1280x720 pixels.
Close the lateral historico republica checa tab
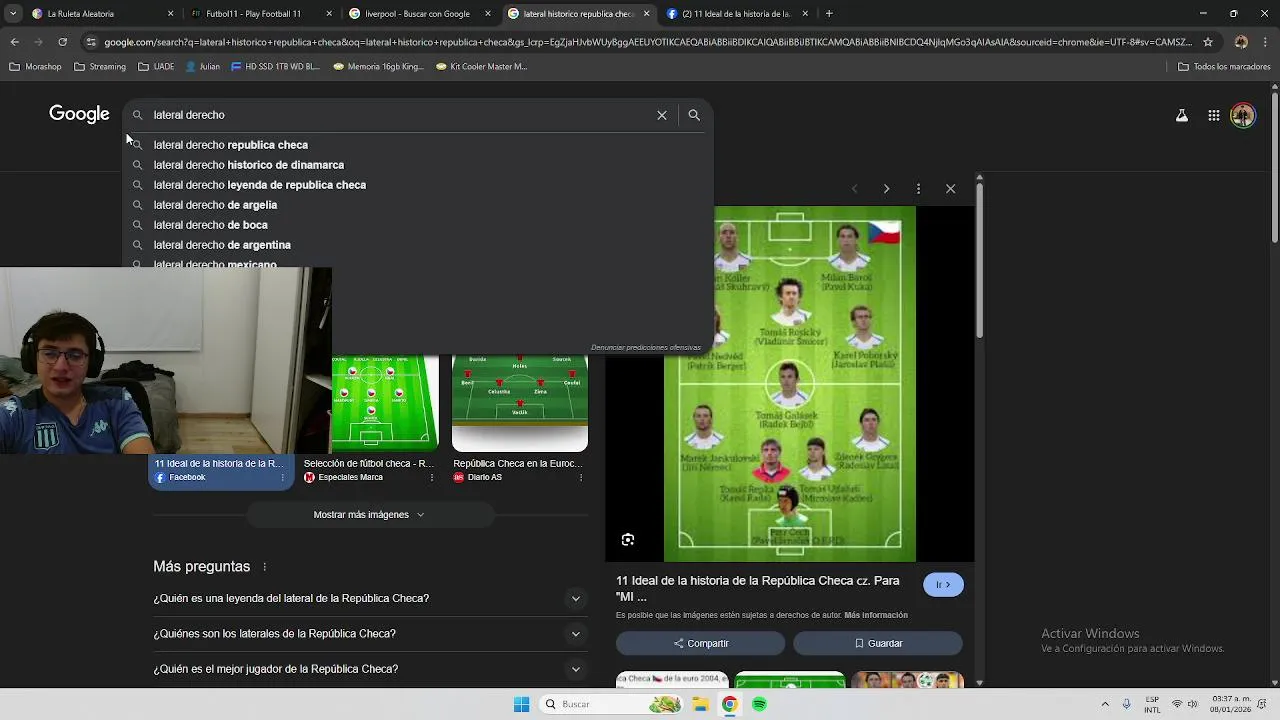(646, 14)
